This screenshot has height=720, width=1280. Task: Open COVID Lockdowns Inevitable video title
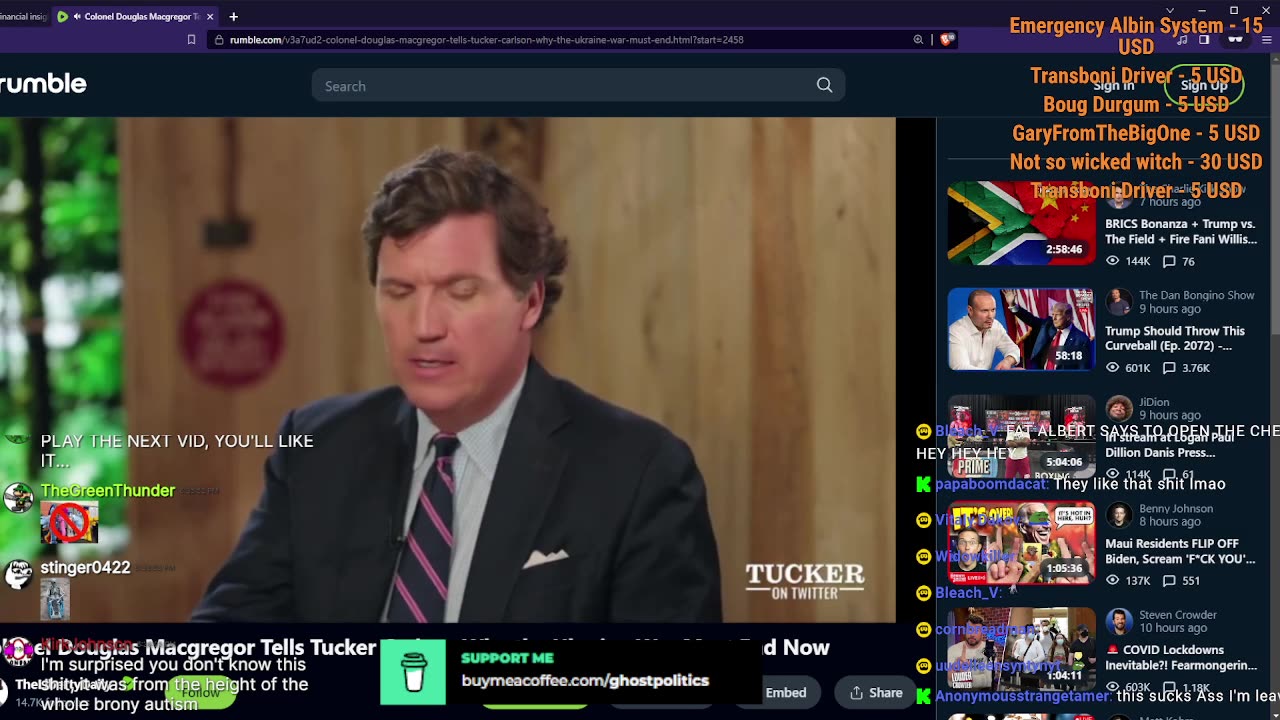coord(1181,657)
